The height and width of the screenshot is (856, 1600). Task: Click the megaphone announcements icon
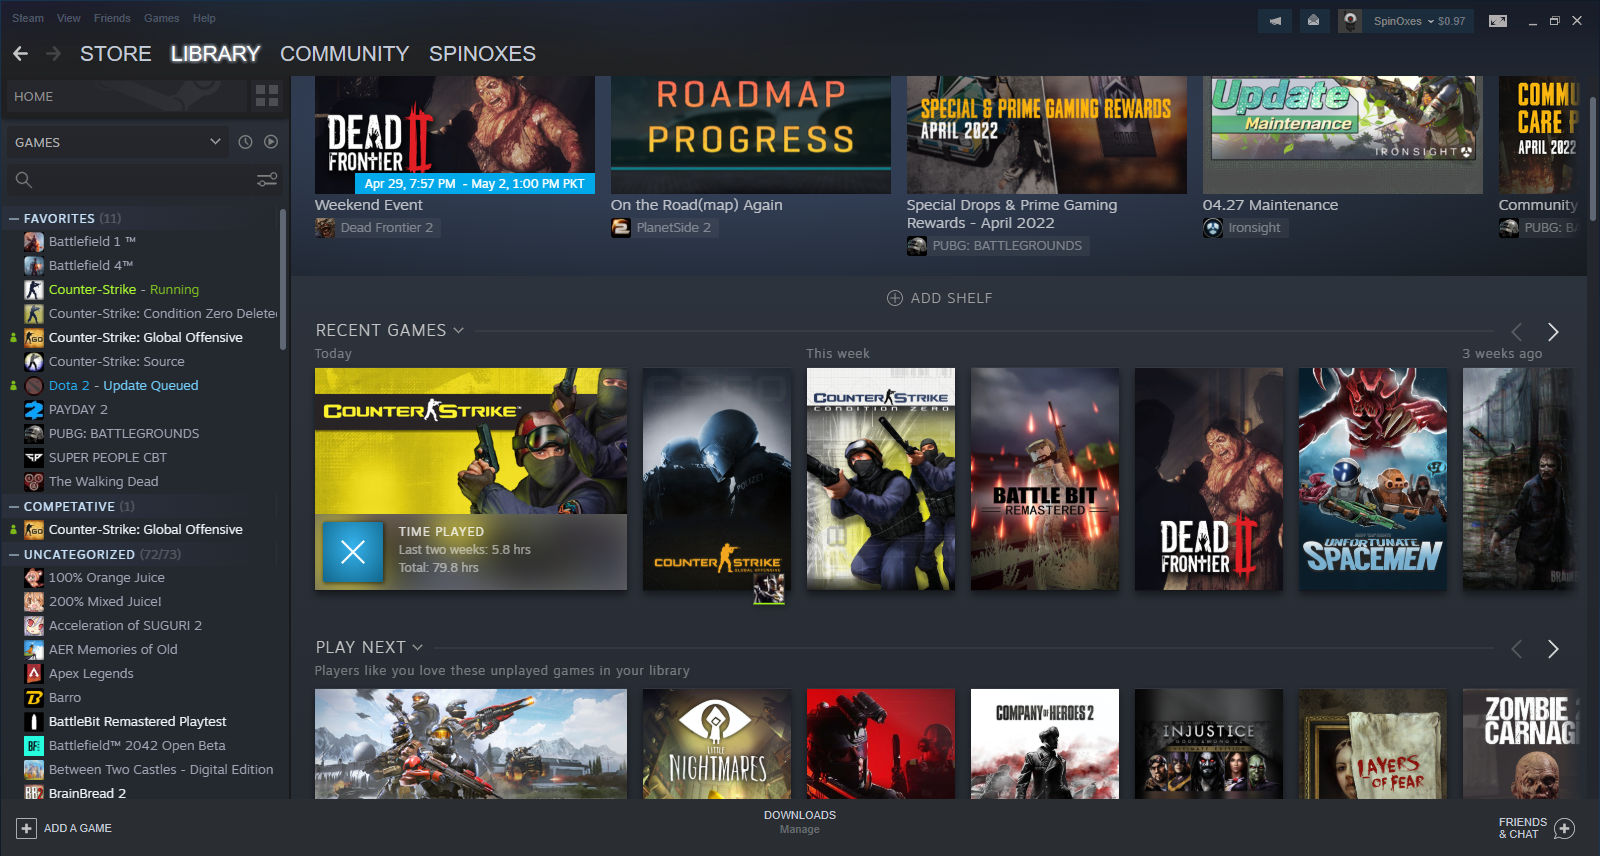(x=1275, y=21)
